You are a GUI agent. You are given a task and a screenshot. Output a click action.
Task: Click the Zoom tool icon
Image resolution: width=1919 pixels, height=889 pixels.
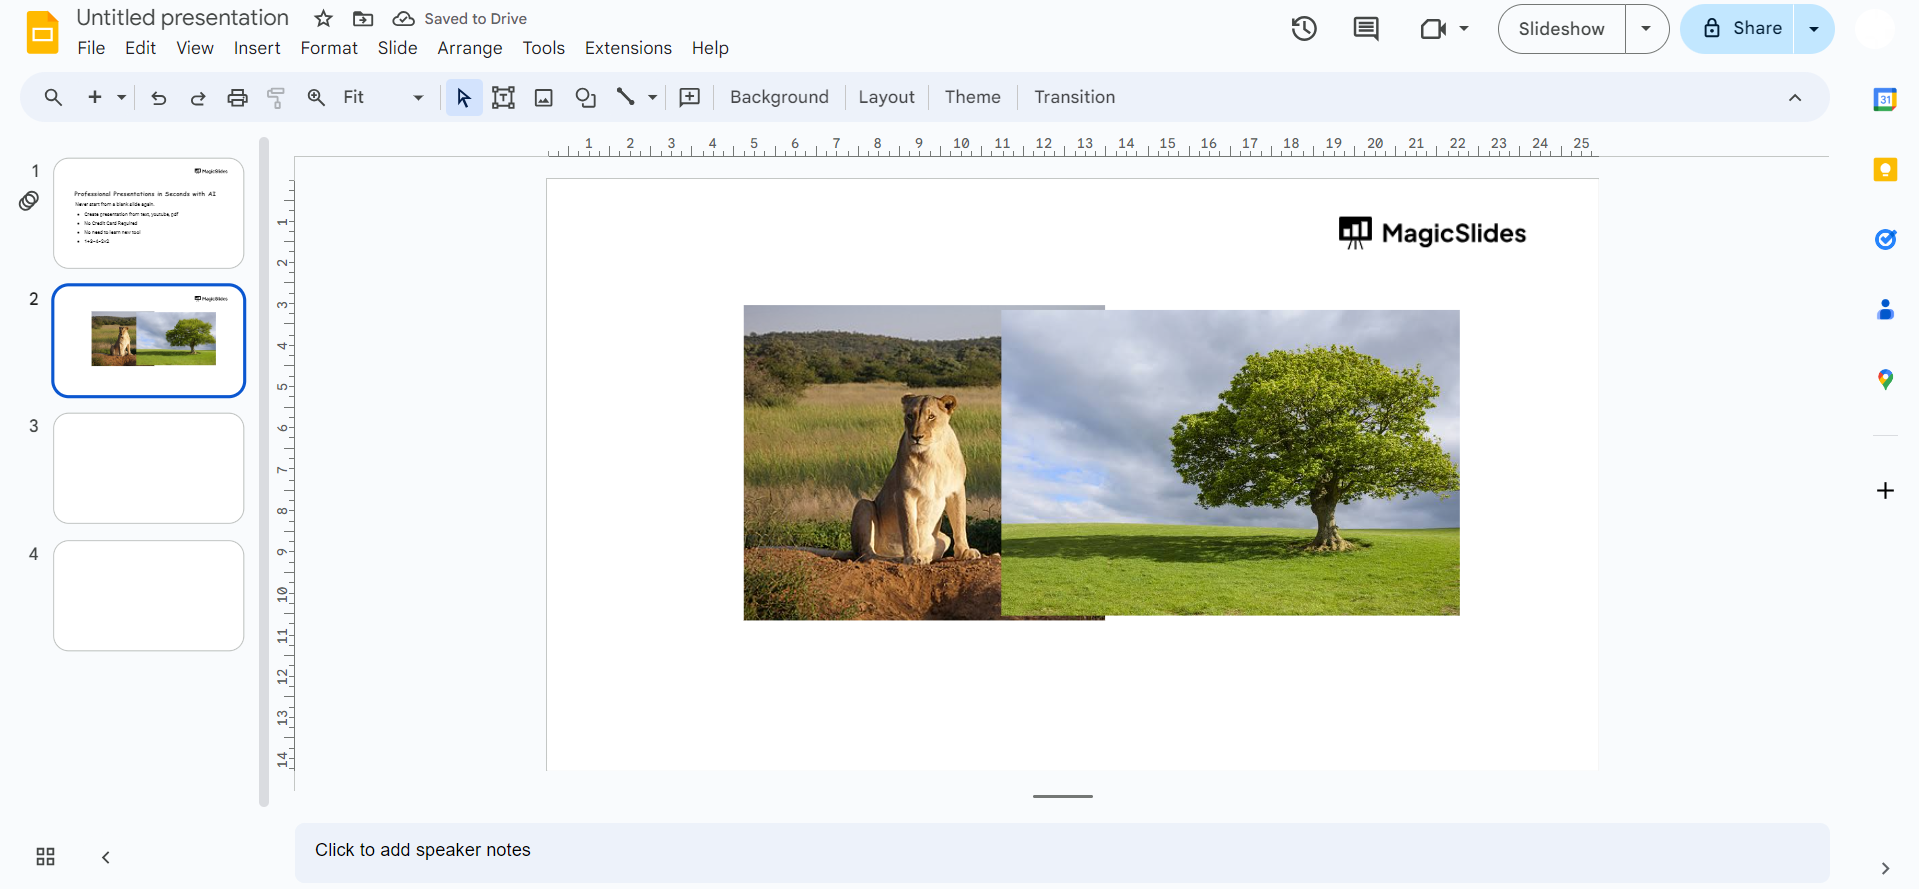point(316,97)
